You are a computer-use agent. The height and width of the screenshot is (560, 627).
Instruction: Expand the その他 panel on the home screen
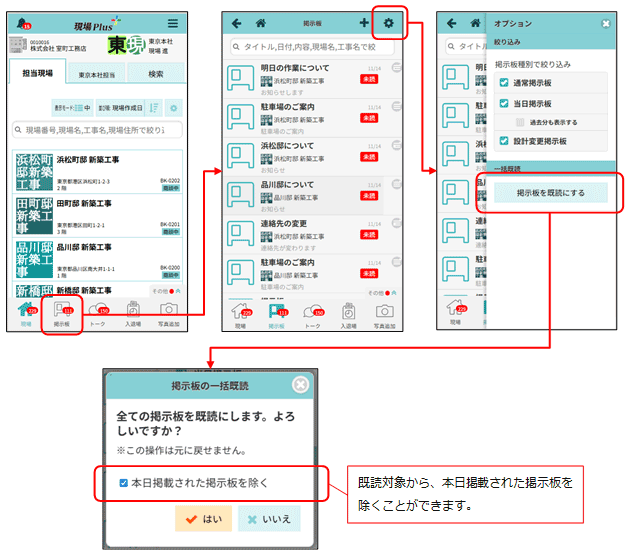[x=164, y=291]
